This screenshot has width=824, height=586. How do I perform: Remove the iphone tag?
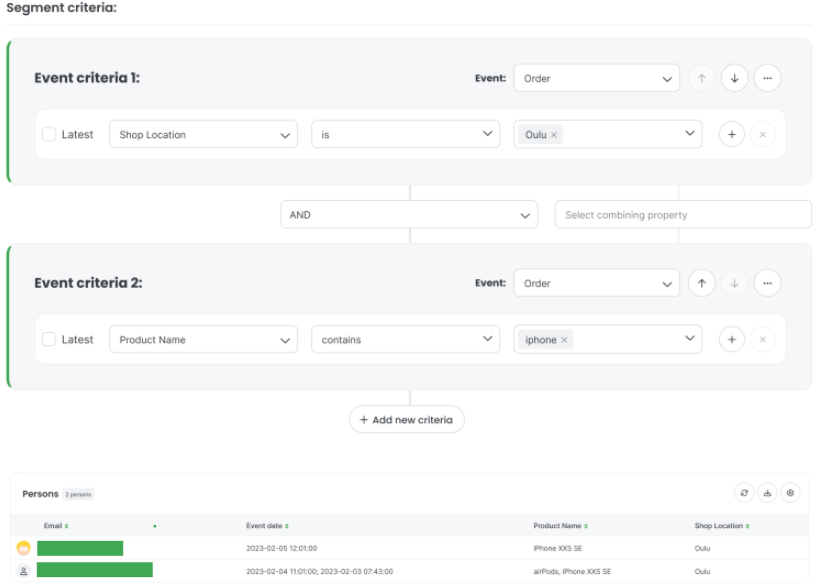pyautogui.click(x=564, y=340)
